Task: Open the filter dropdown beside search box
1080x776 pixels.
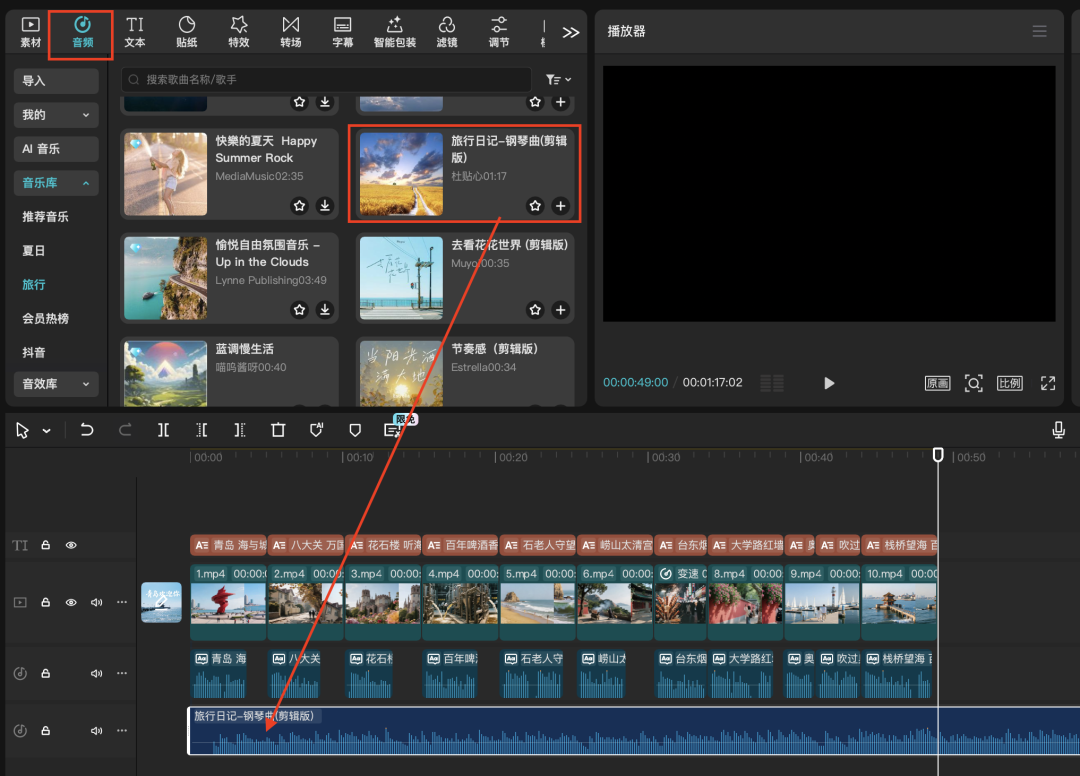Action: pyautogui.click(x=558, y=80)
